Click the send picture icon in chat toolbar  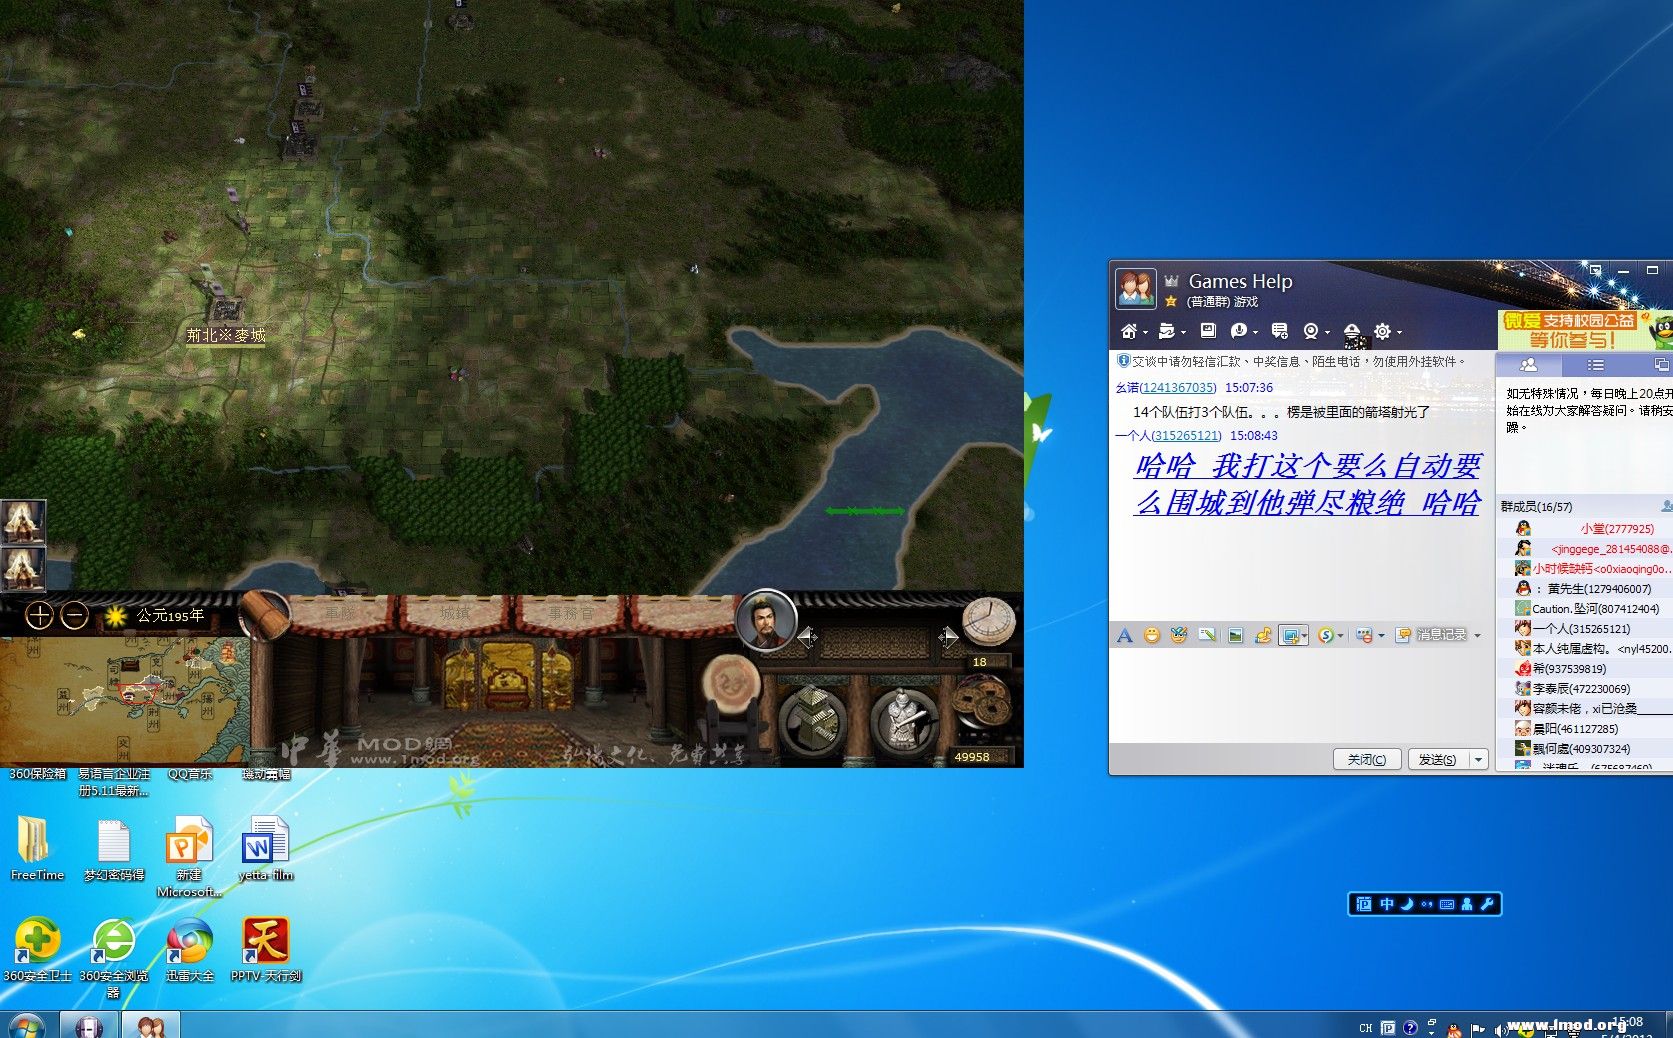[x=1235, y=636]
